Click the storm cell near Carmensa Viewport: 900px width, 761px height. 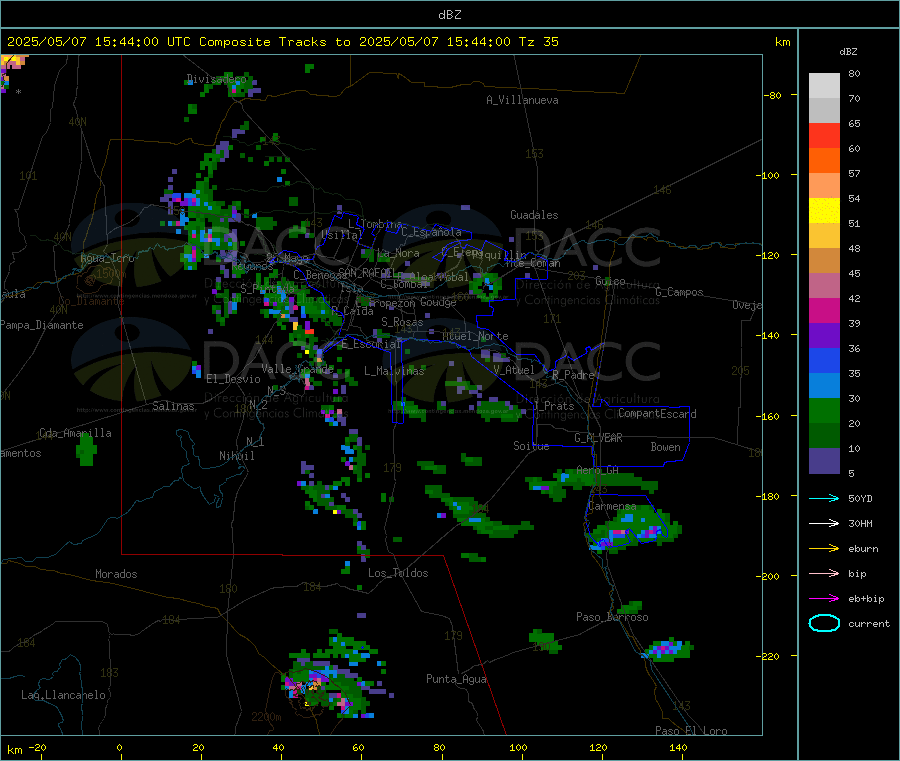pos(634,529)
